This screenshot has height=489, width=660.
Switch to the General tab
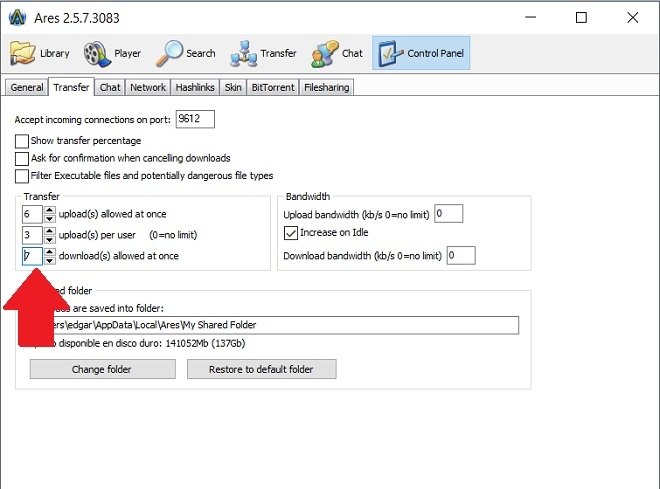(27, 88)
